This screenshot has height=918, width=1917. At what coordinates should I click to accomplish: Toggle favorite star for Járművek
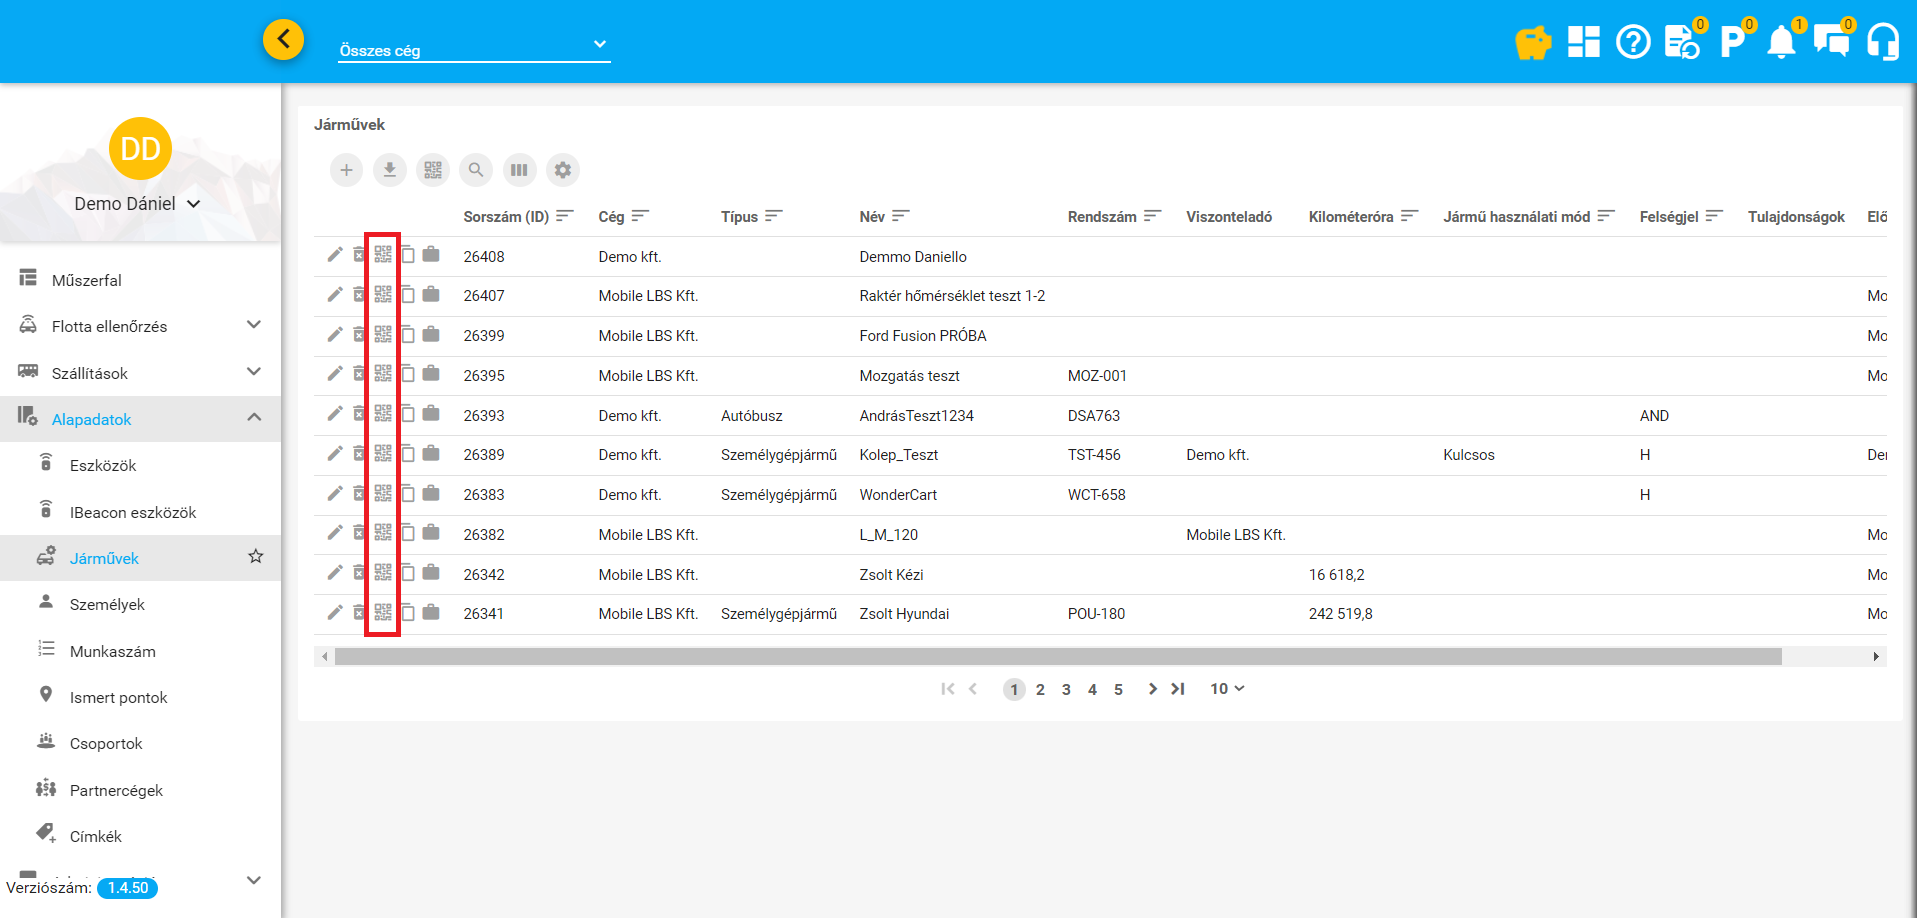[x=256, y=557]
